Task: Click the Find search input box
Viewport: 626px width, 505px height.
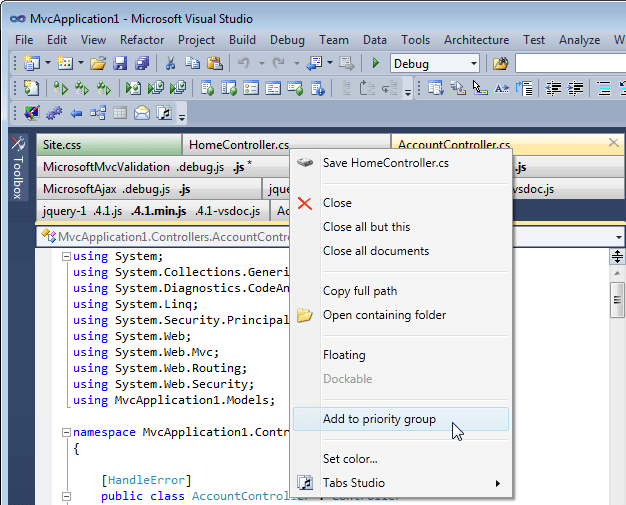Action: (571, 63)
